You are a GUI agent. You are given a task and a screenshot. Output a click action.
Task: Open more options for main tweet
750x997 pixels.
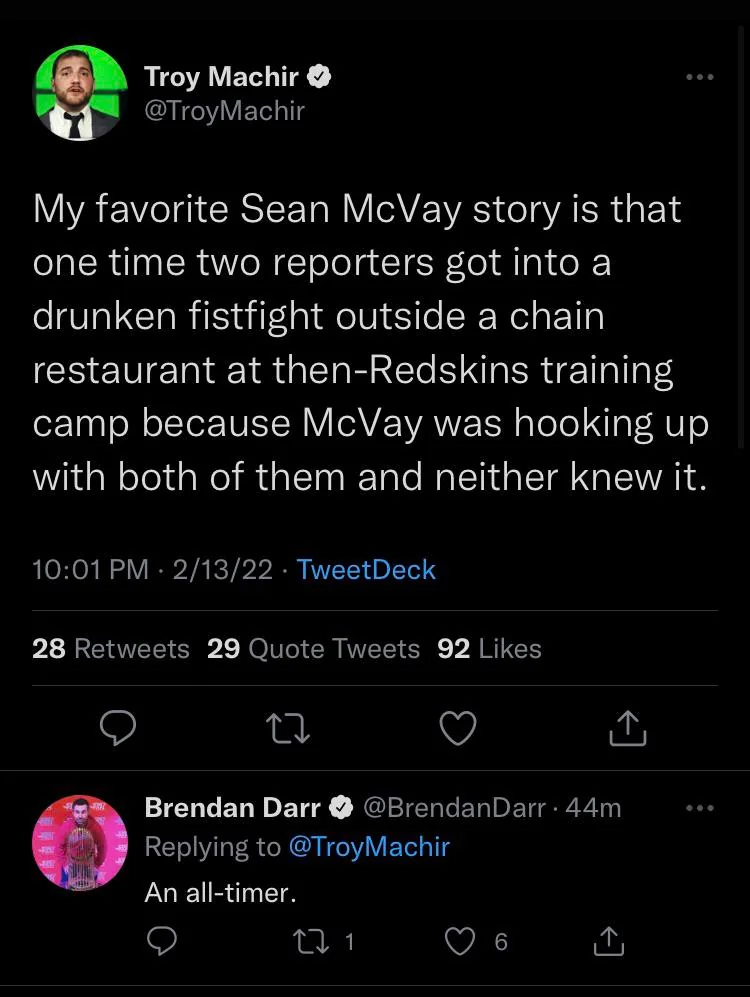point(700,77)
